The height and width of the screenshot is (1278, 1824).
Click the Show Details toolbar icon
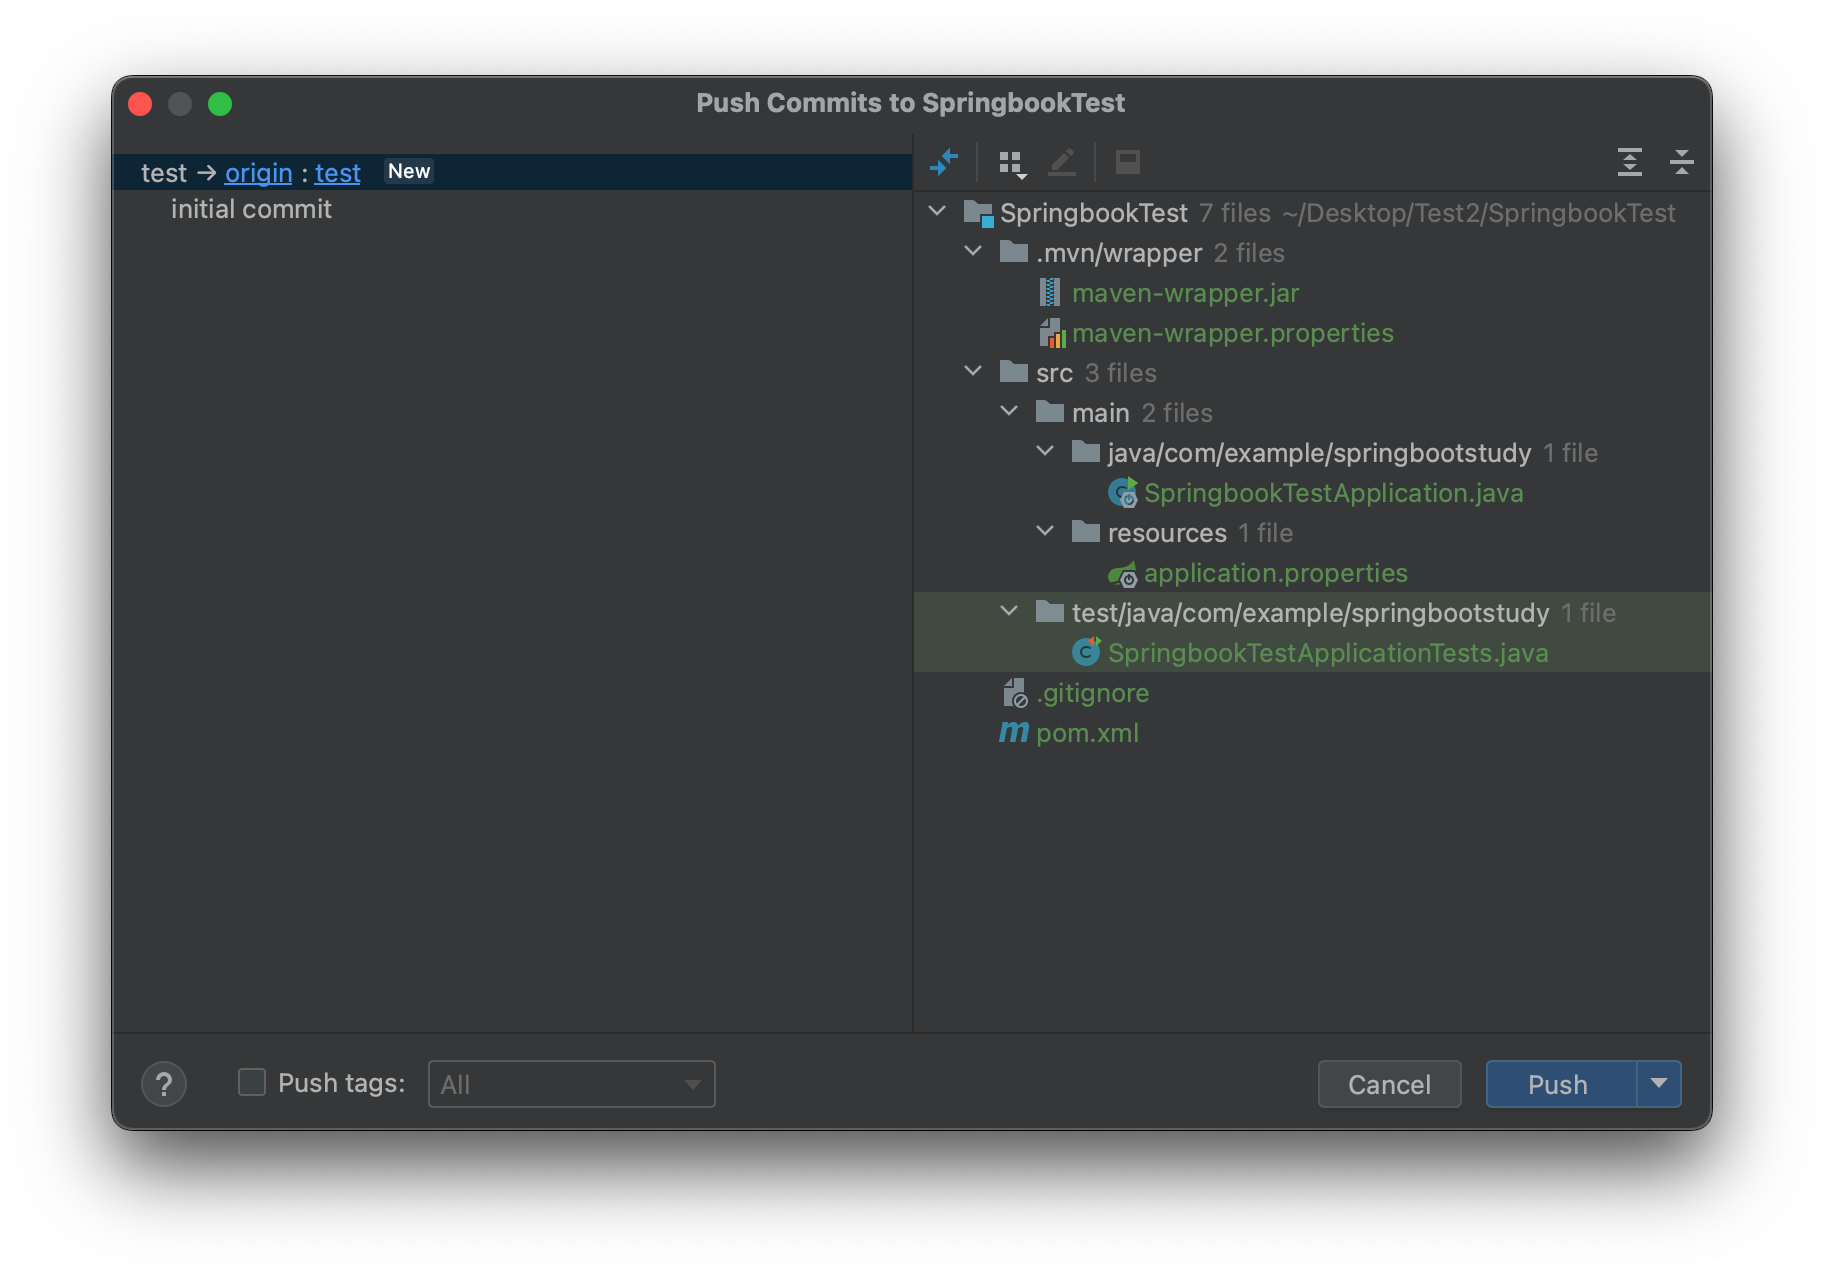tap(1128, 162)
